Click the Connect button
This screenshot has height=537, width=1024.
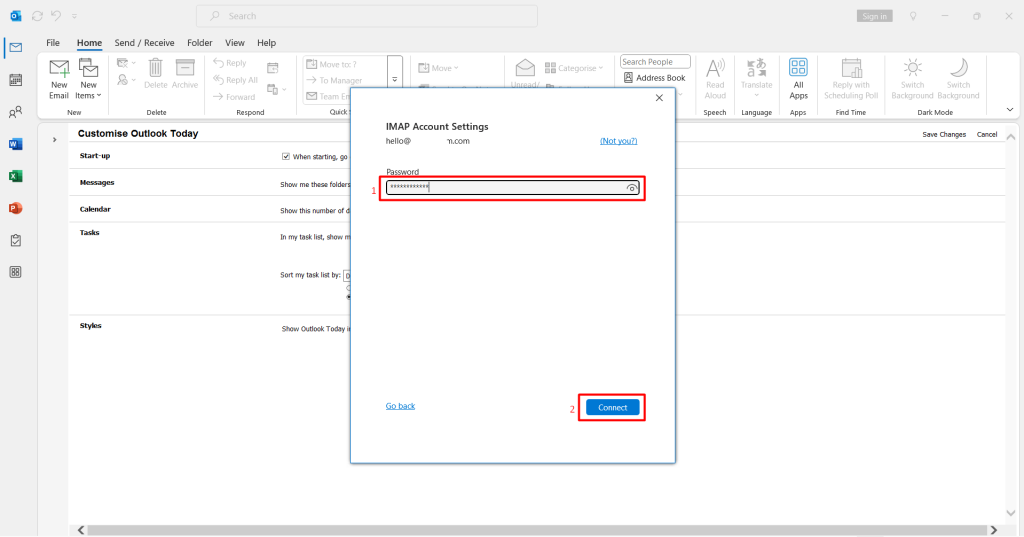coord(613,408)
